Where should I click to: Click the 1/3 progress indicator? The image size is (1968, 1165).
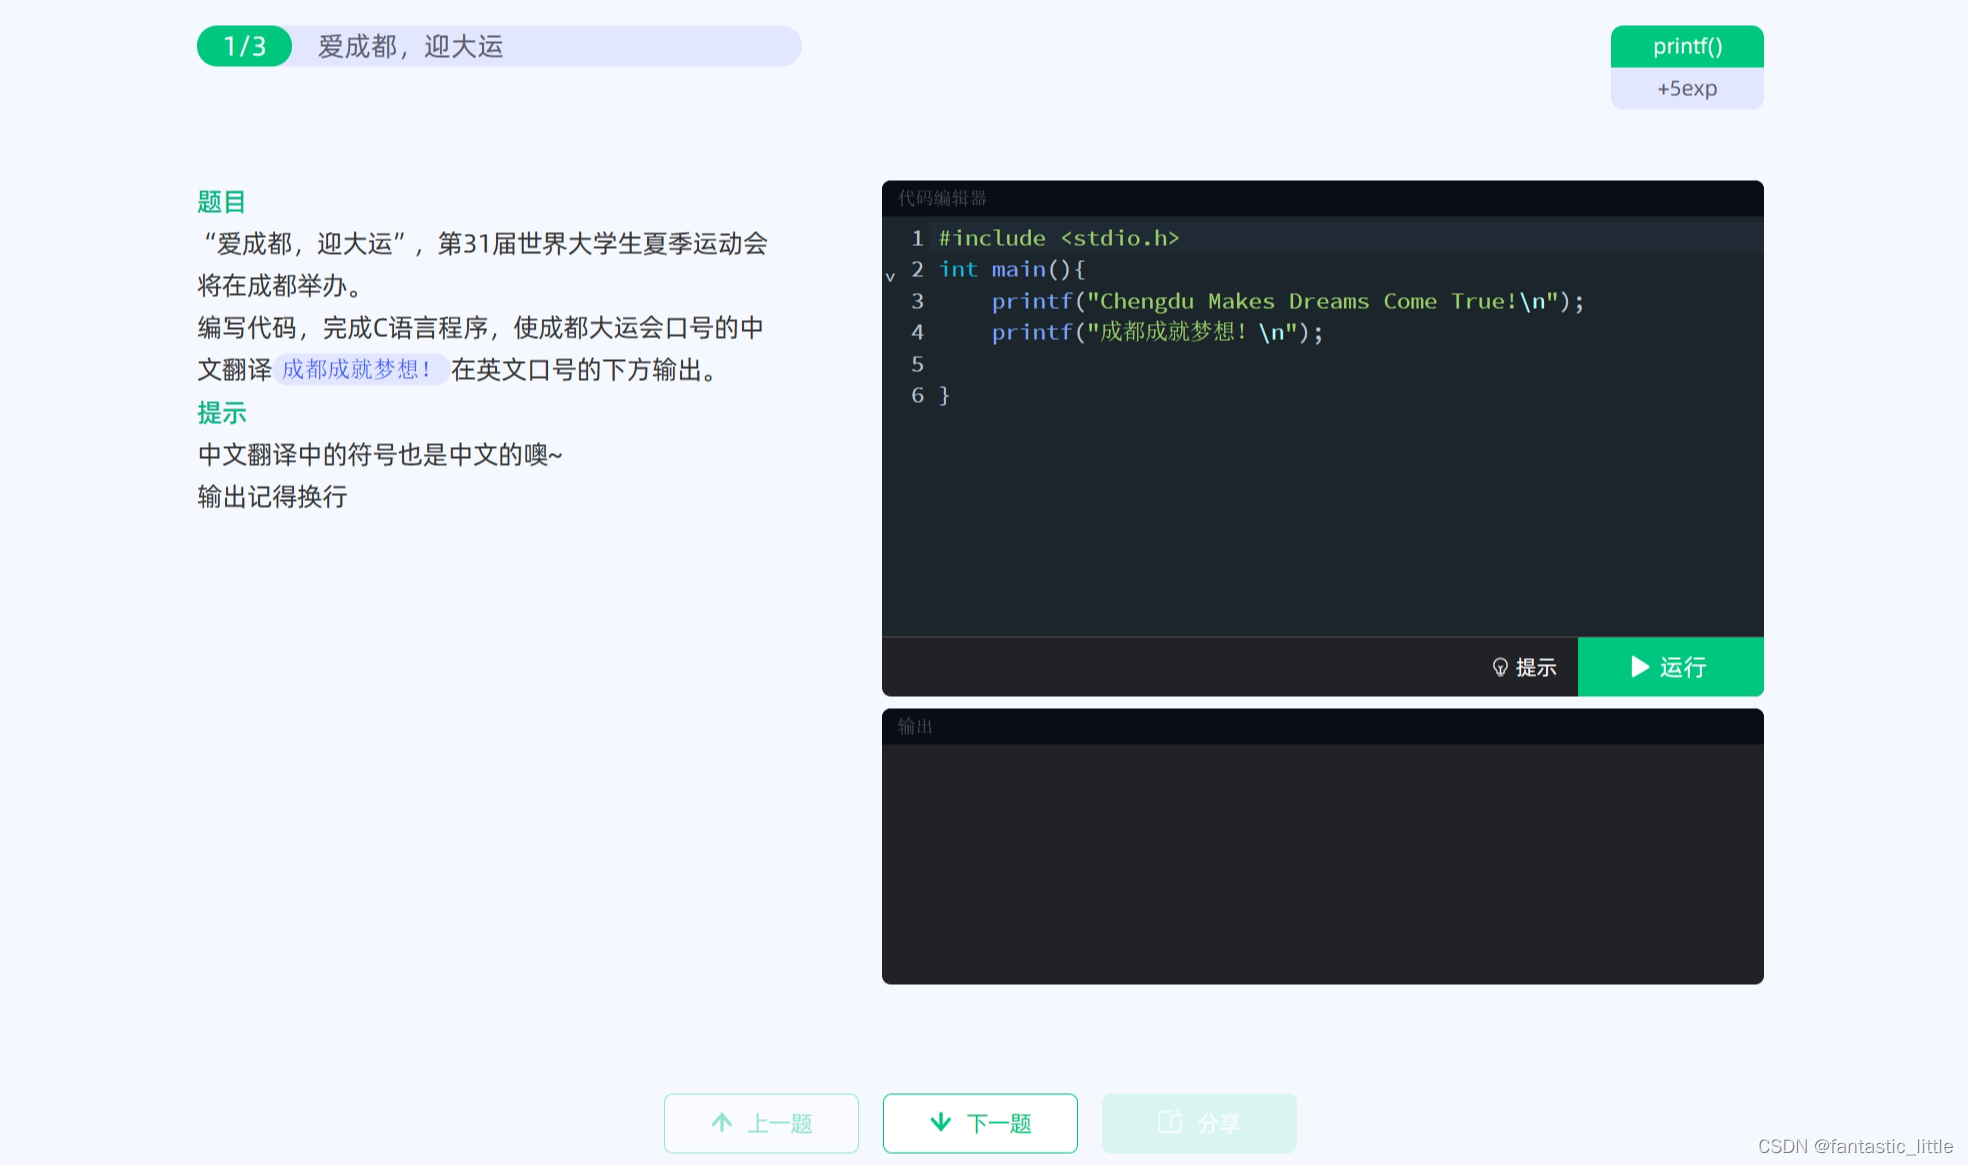click(x=244, y=46)
